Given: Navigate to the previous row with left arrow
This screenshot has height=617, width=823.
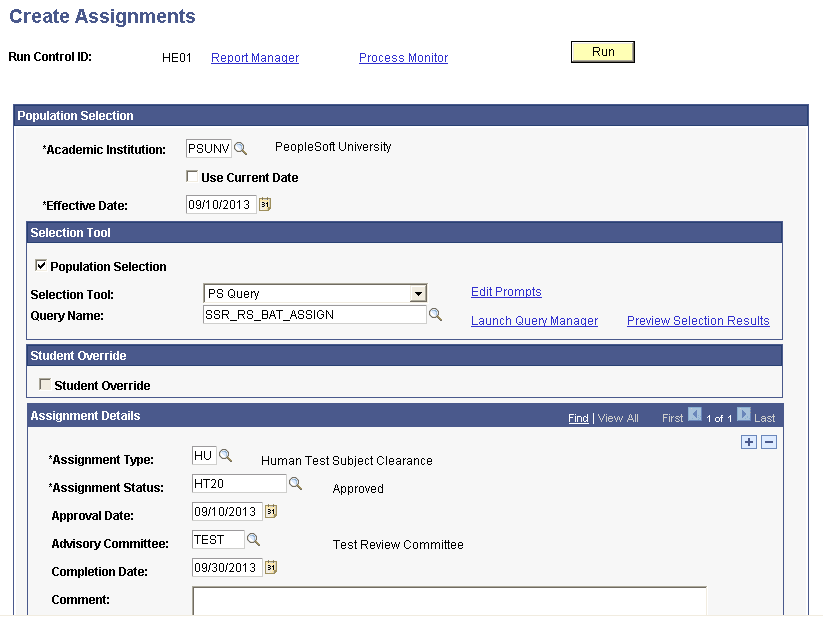Looking at the screenshot, I should (x=695, y=417).
